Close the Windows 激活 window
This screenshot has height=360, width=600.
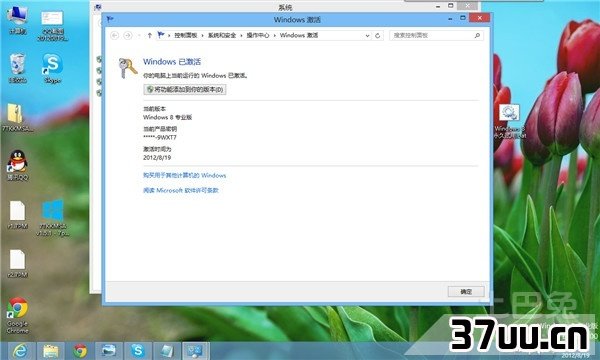tap(480, 18)
